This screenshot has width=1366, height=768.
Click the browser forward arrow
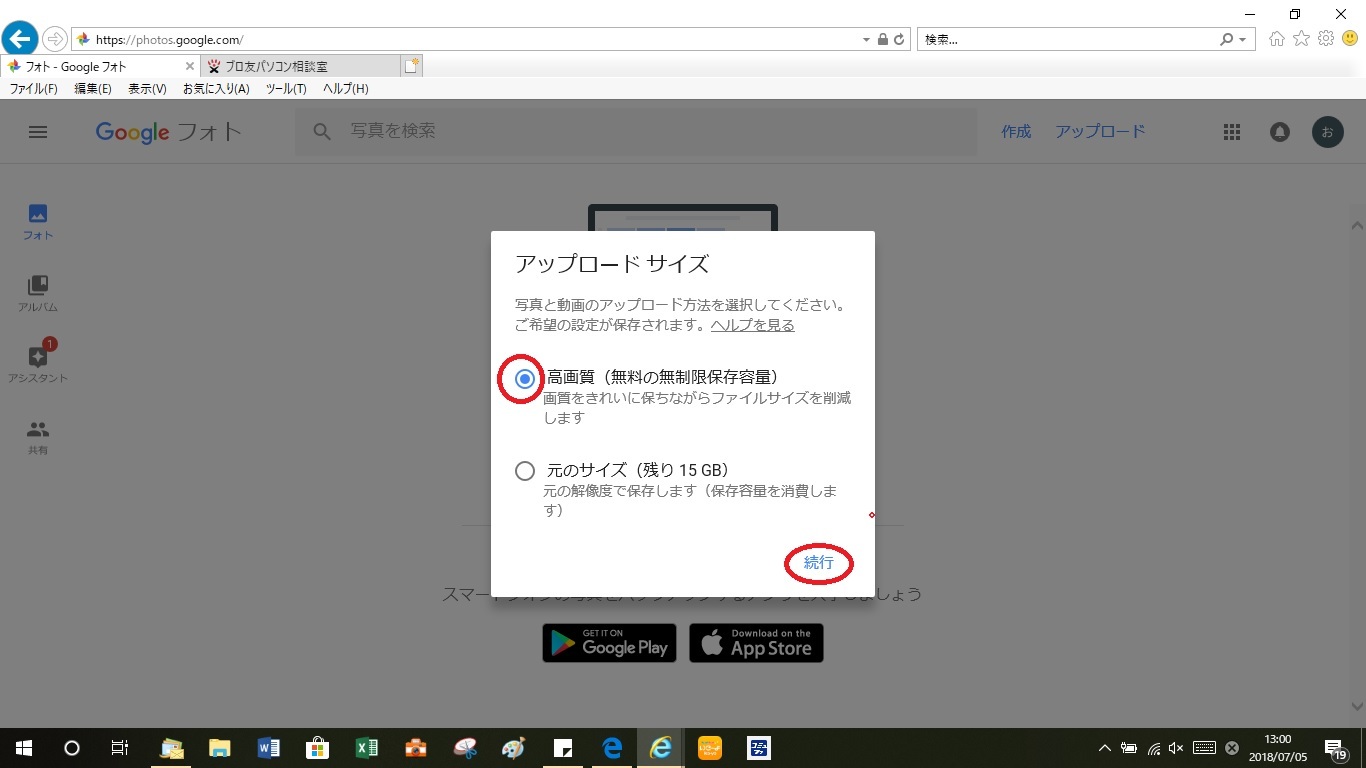click(54, 39)
